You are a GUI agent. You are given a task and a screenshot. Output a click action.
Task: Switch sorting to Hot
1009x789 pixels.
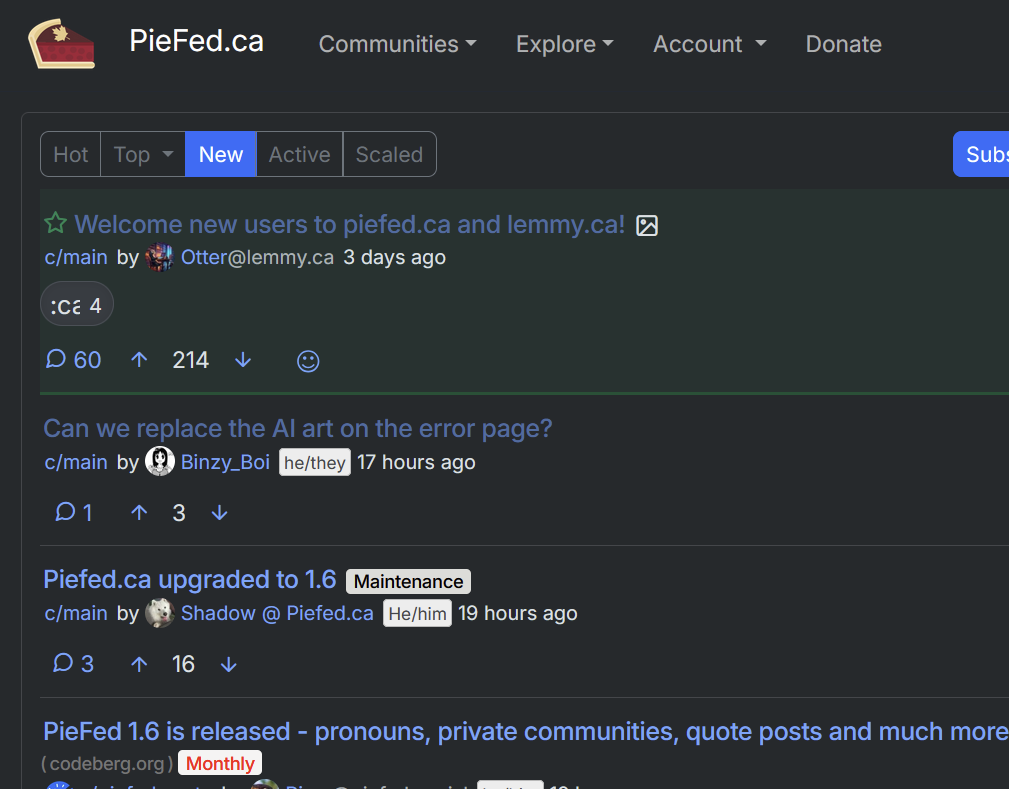(x=71, y=154)
